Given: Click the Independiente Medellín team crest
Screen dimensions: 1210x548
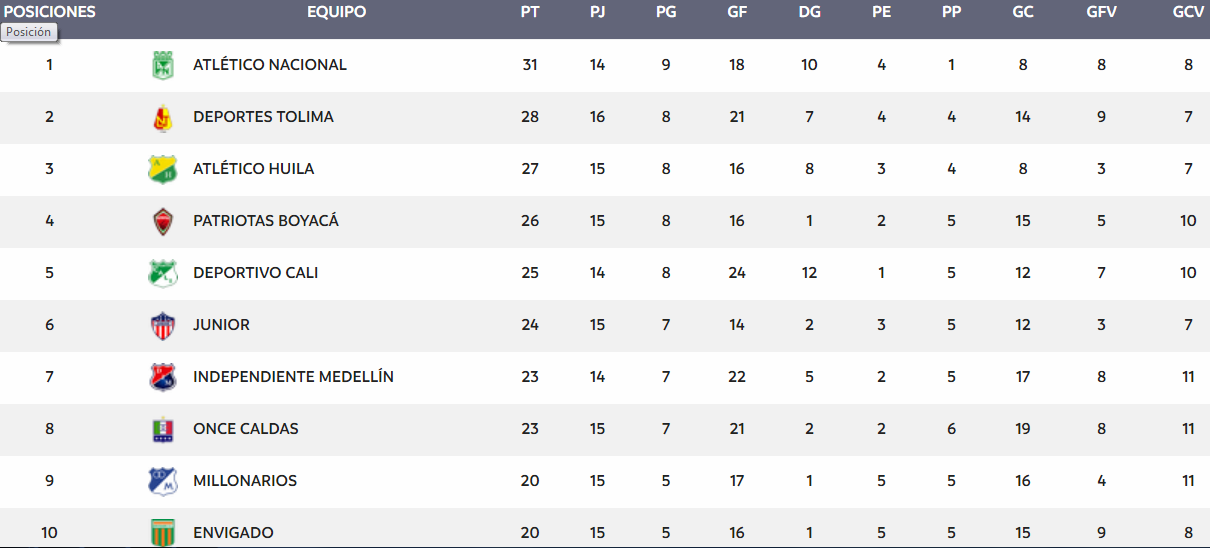Looking at the screenshot, I should (162, 377).
